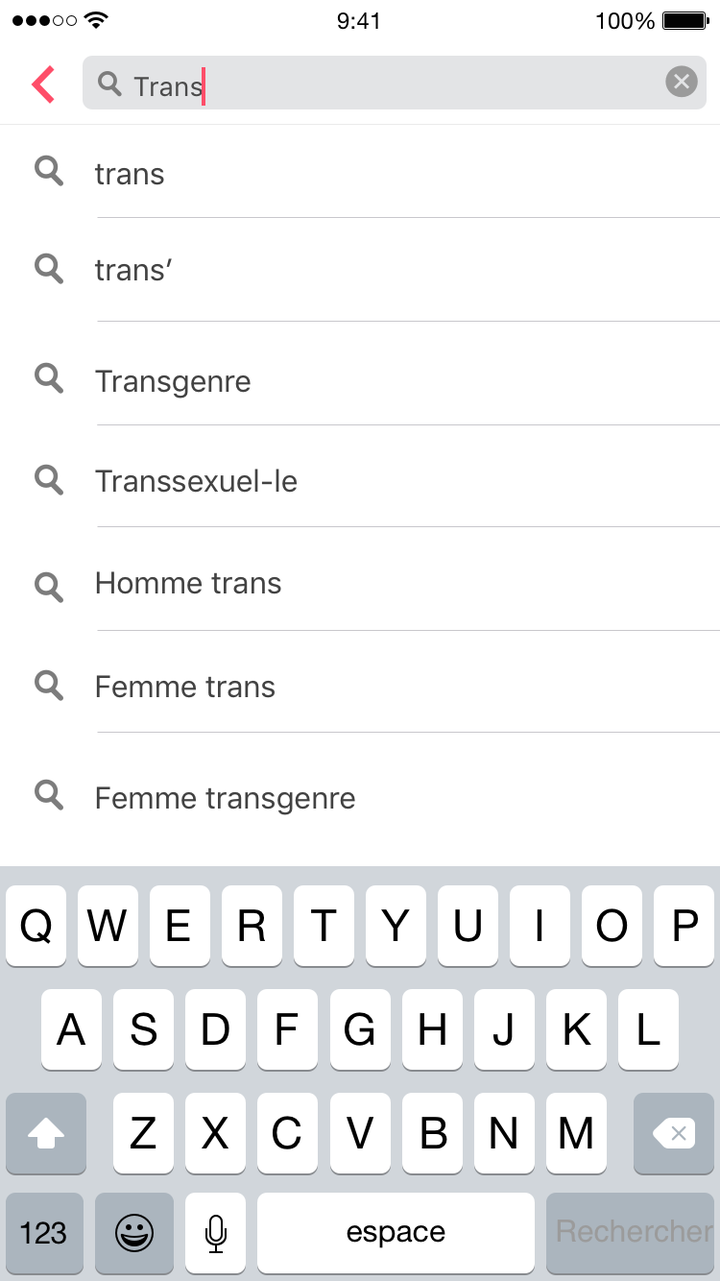Image resolution: width=720 pixels, height=1281 pixels.
Task: Tap the Rechercher key
Action: pos(634,1233)
